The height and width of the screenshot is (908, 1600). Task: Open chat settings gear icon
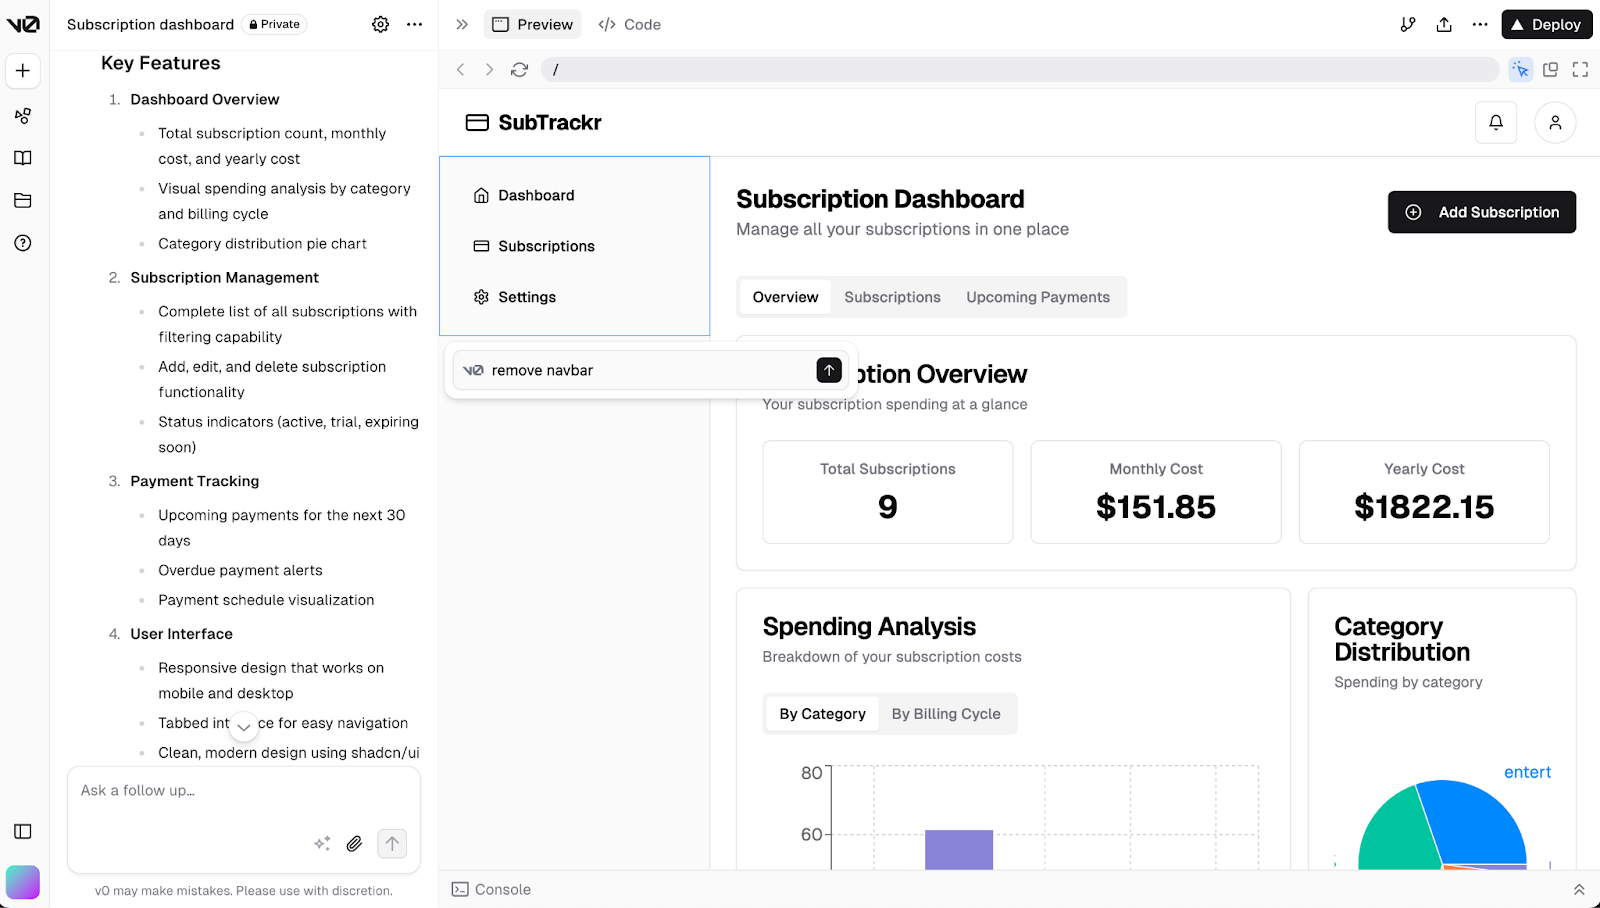(381, 24)
